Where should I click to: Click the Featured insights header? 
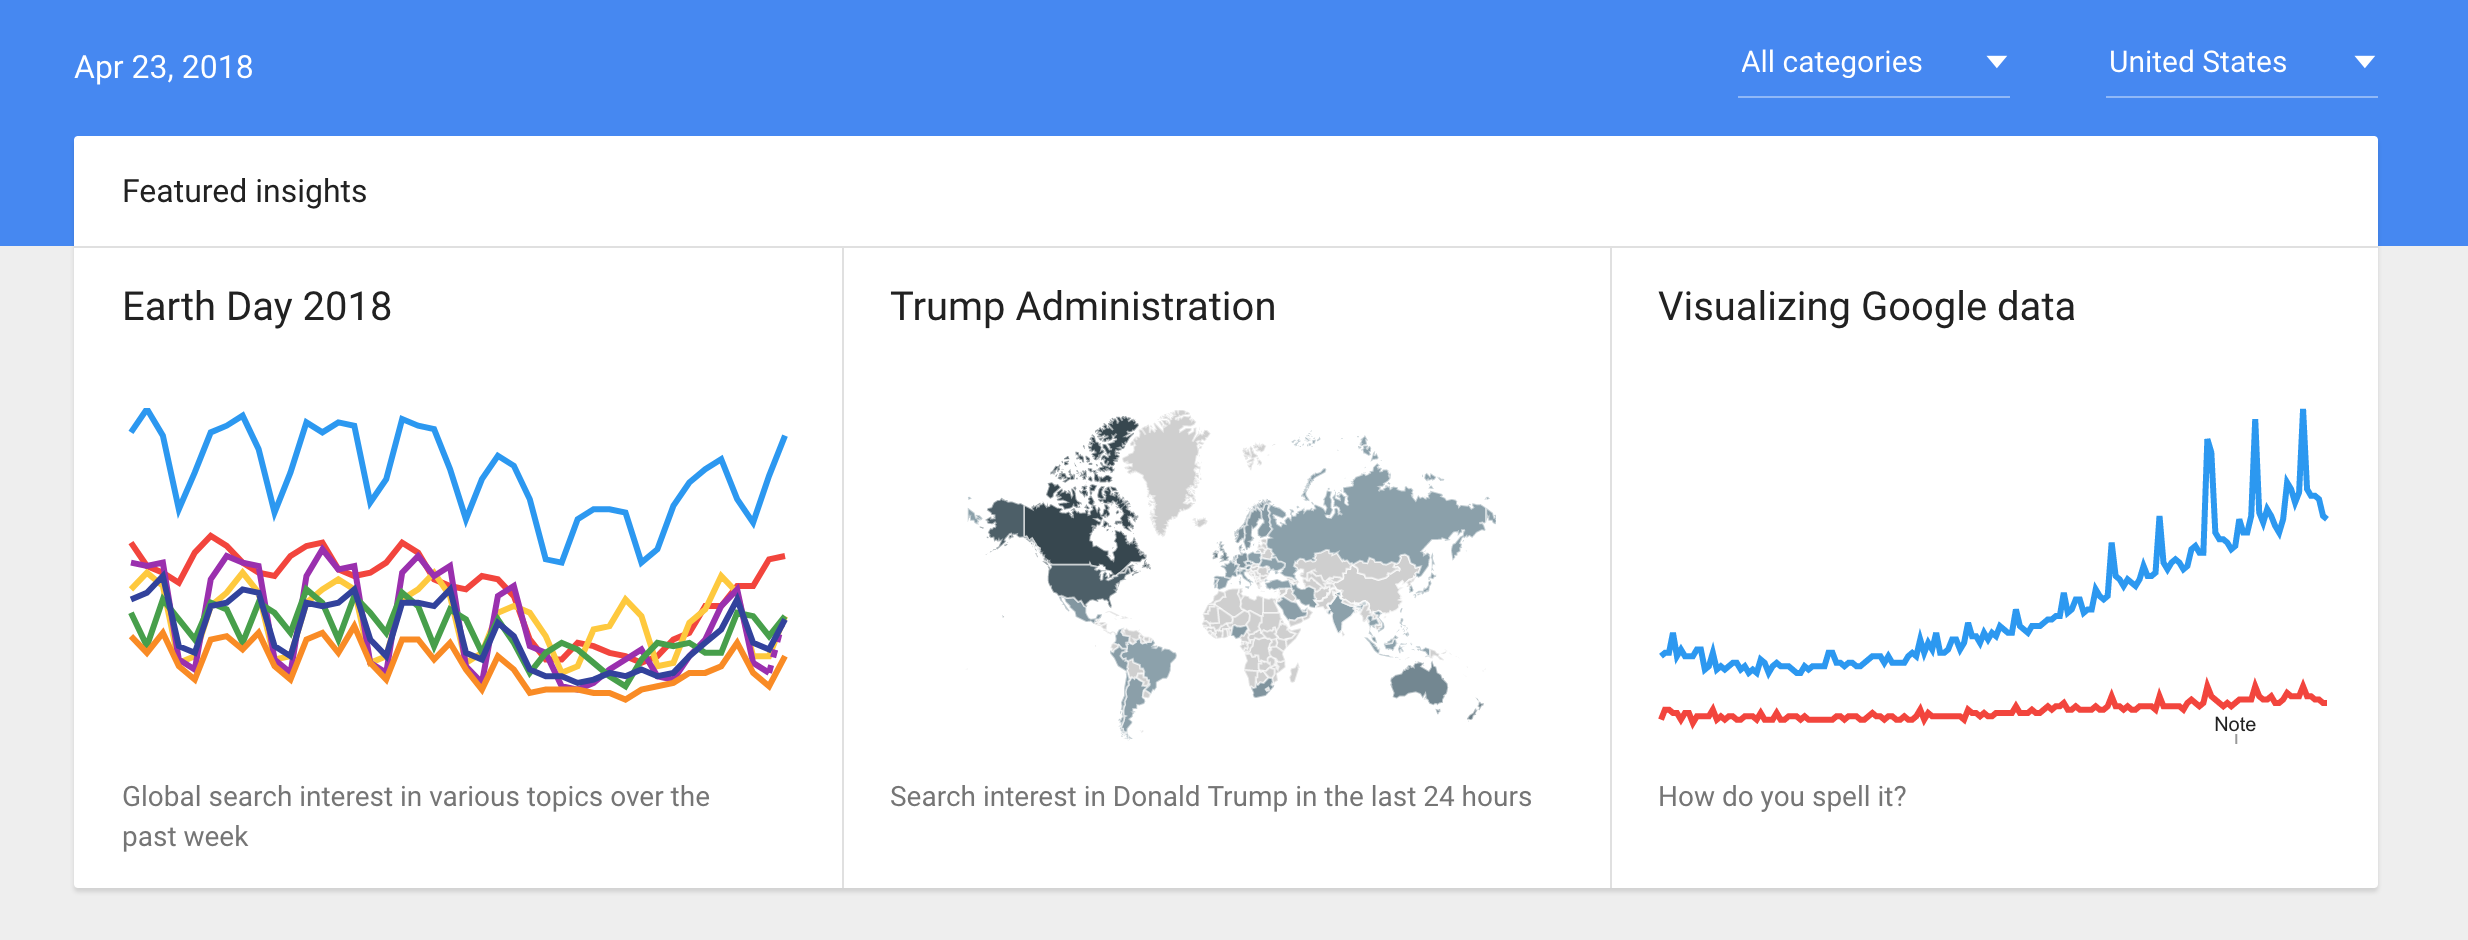[x=244, y=191]
